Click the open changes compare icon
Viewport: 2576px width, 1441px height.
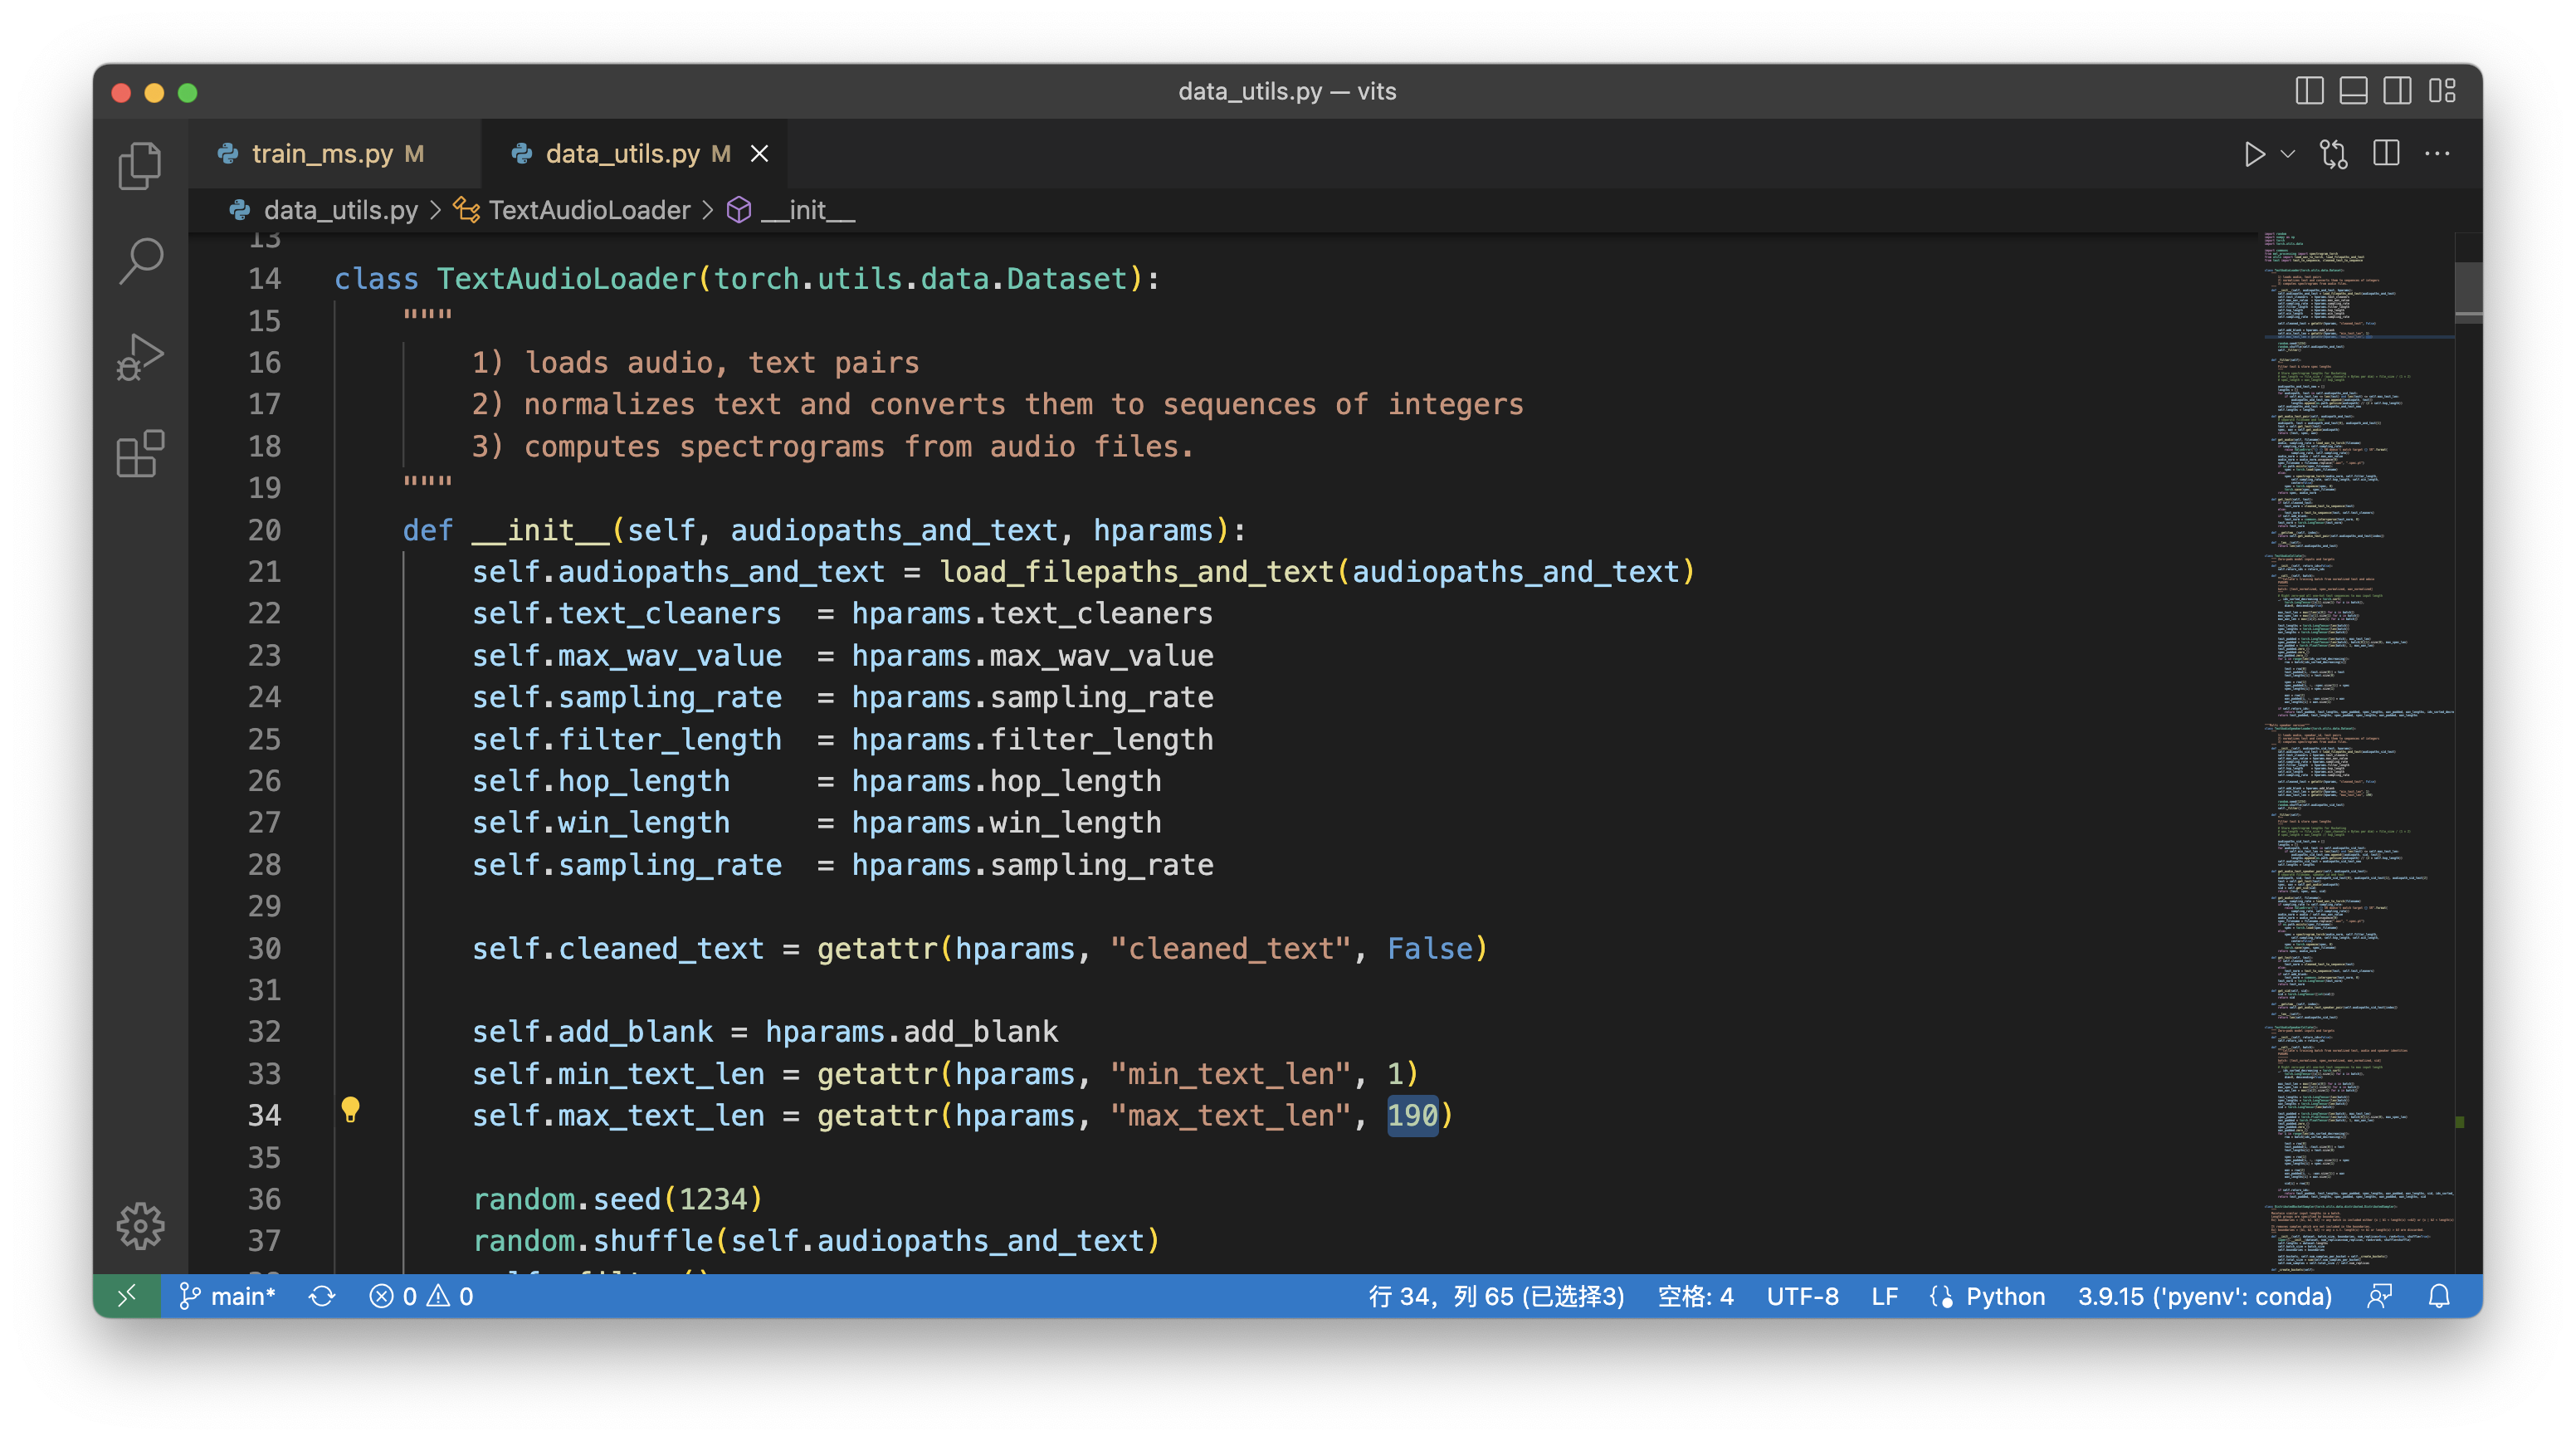point(2333,154)
